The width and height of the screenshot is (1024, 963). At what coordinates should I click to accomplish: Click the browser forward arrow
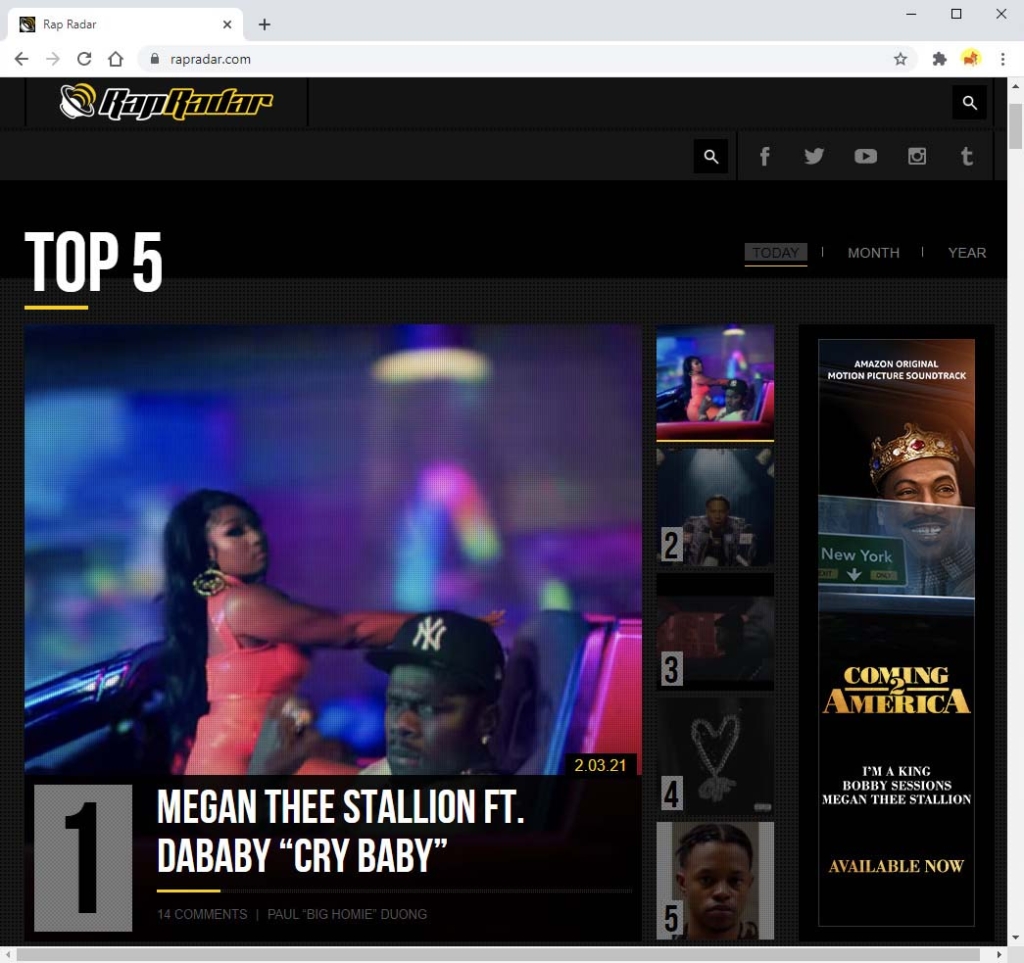click(53, 59)
